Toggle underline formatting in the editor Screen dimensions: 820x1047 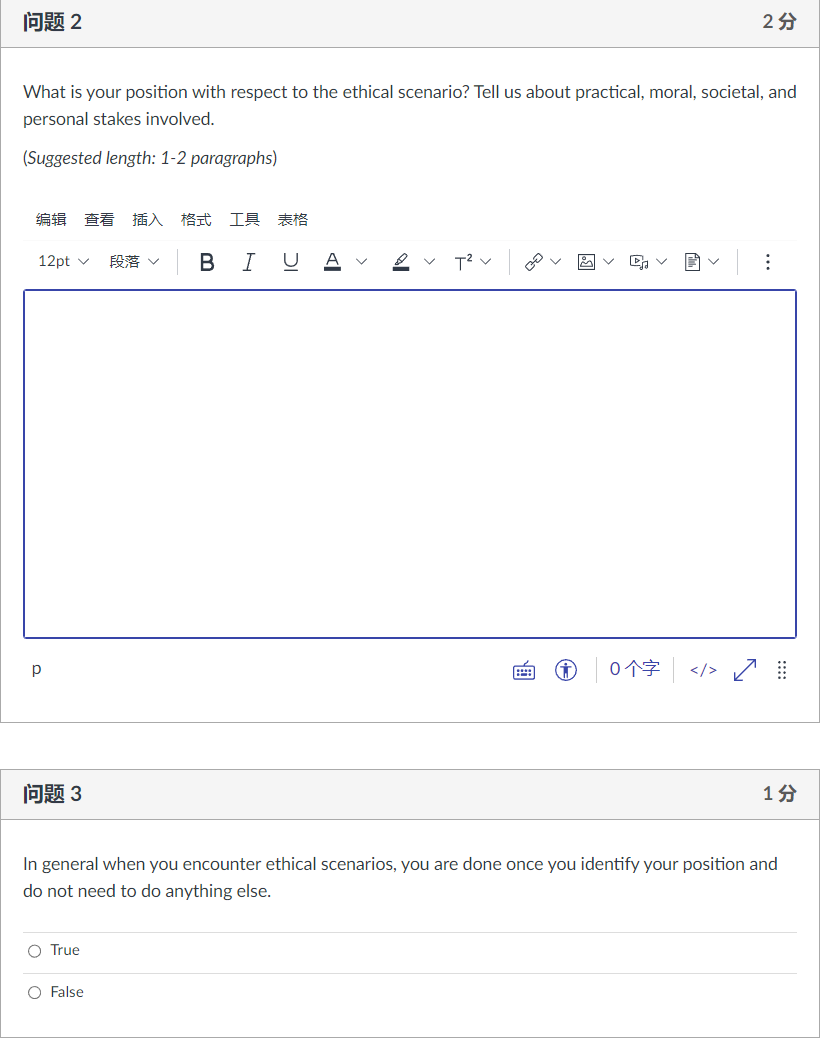[290, 262]
